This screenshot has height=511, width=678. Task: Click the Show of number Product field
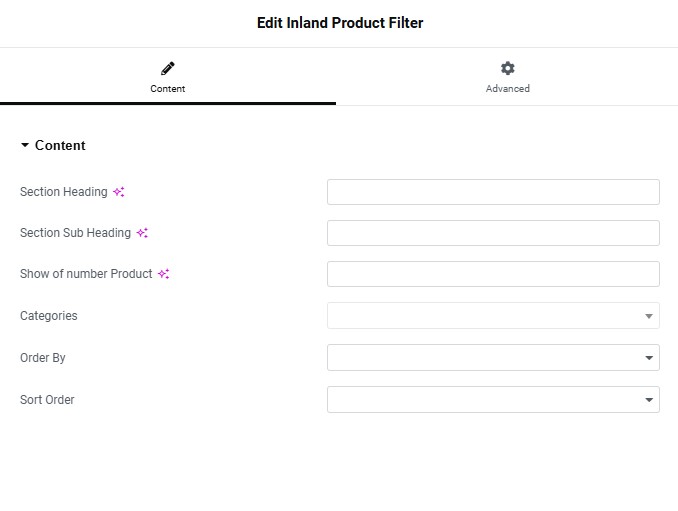pyautogui.click(x=493, y=274)
